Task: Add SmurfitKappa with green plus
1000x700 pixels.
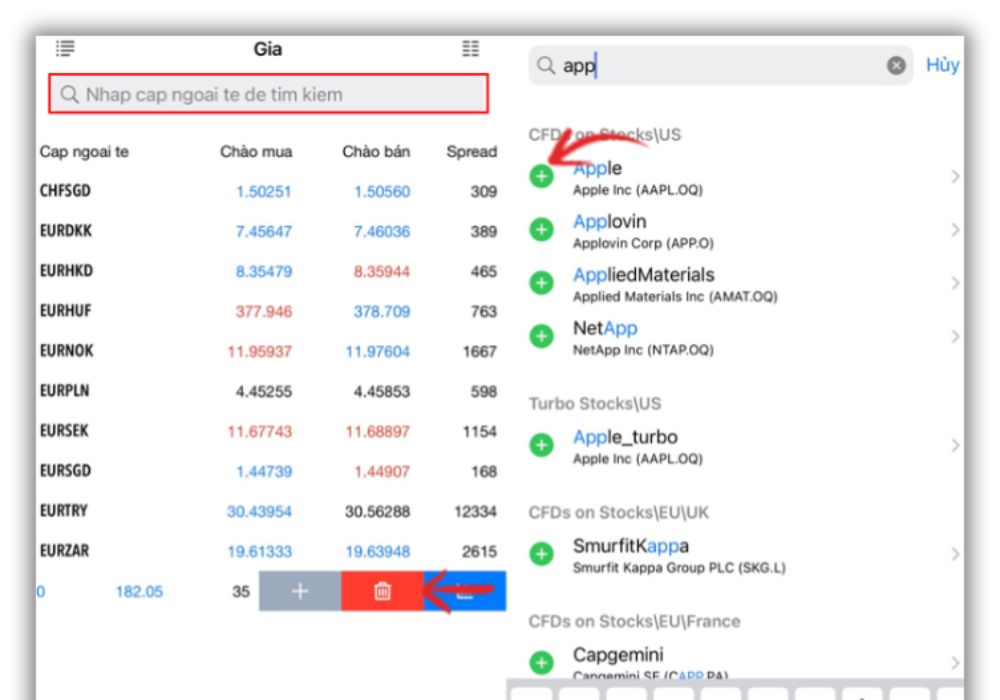Action: point(541,554)
